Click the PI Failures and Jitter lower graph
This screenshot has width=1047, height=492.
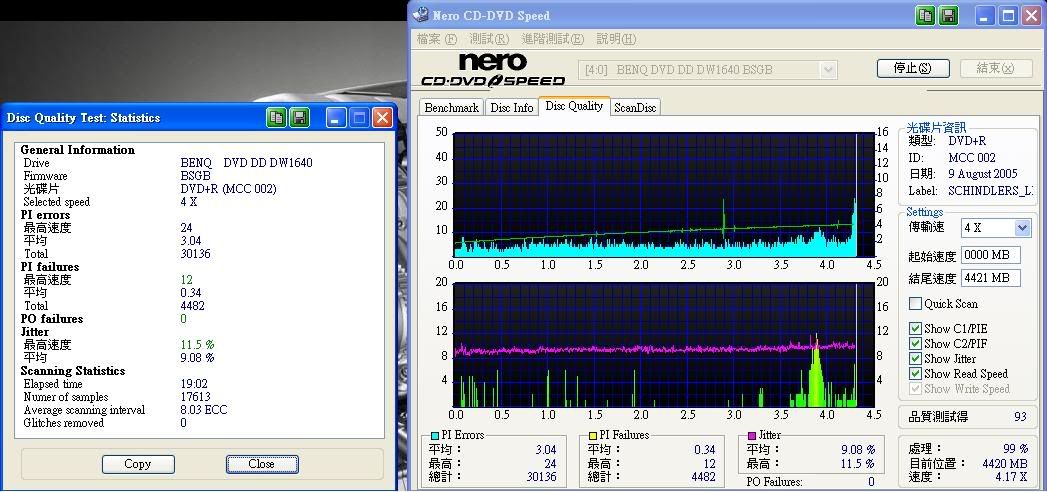tap(664, 344)
